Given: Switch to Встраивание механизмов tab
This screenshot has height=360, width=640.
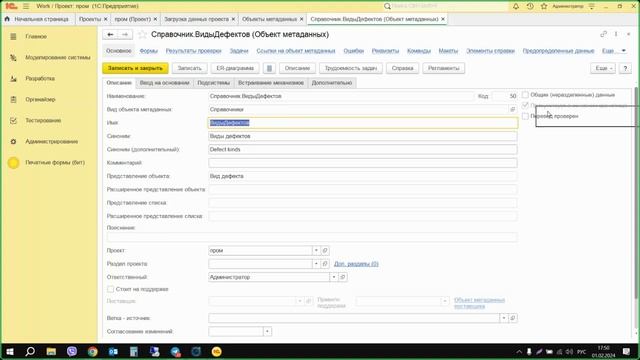Looking at the screenshot, I should tap(271, 83).
